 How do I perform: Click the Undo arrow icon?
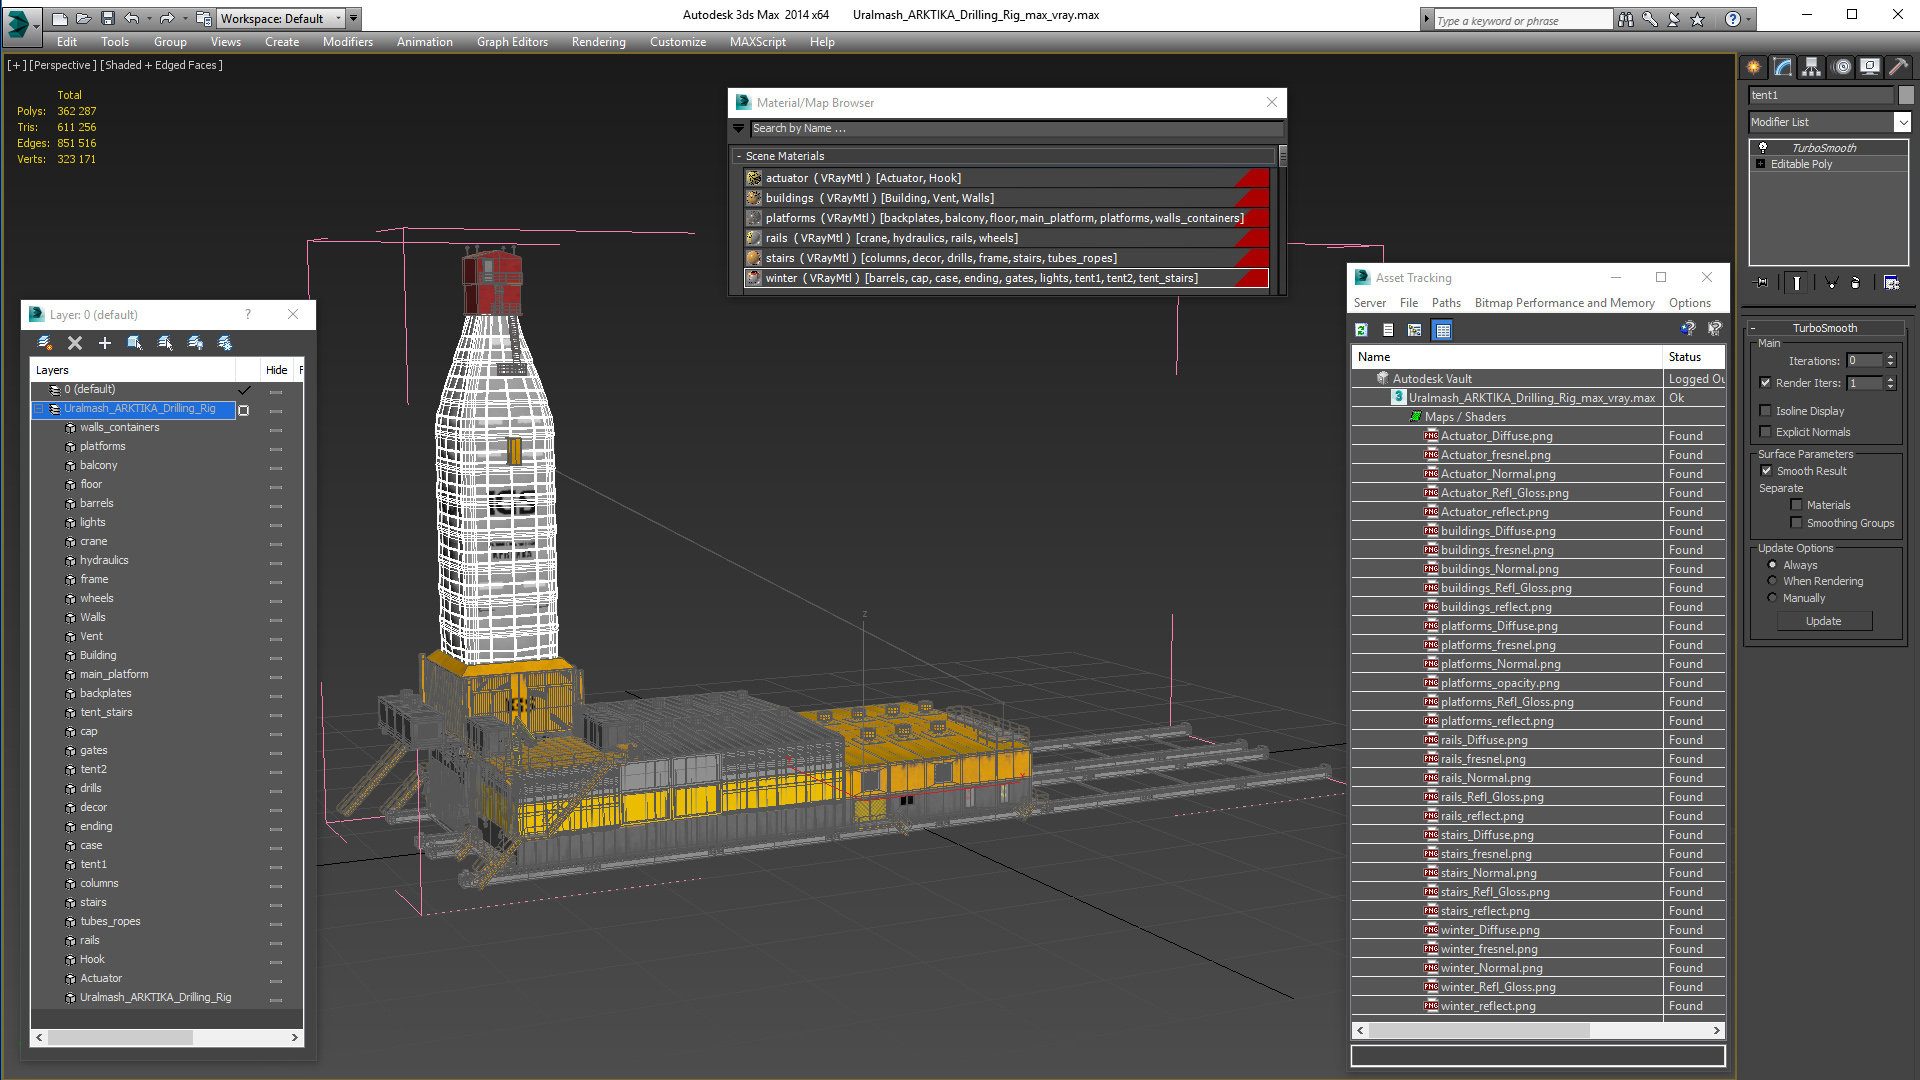point(132,18)
